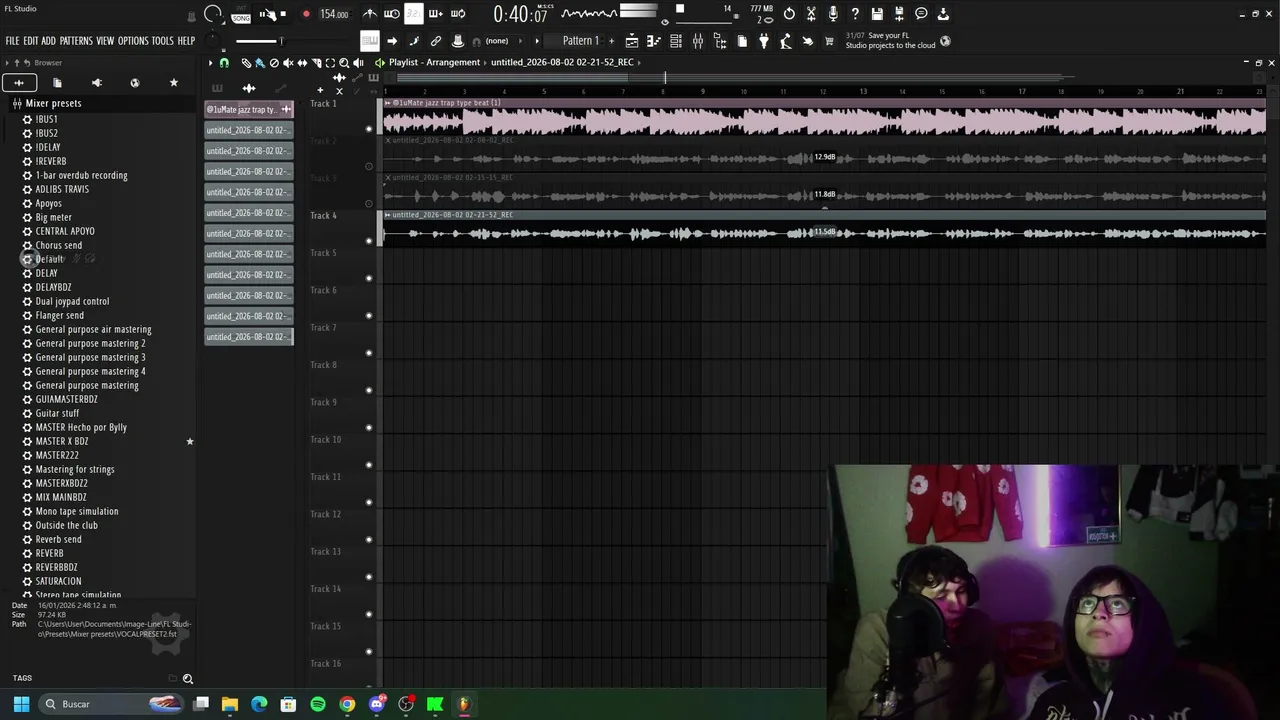Click the playlist Playback speaker tool

click(358, 63)
